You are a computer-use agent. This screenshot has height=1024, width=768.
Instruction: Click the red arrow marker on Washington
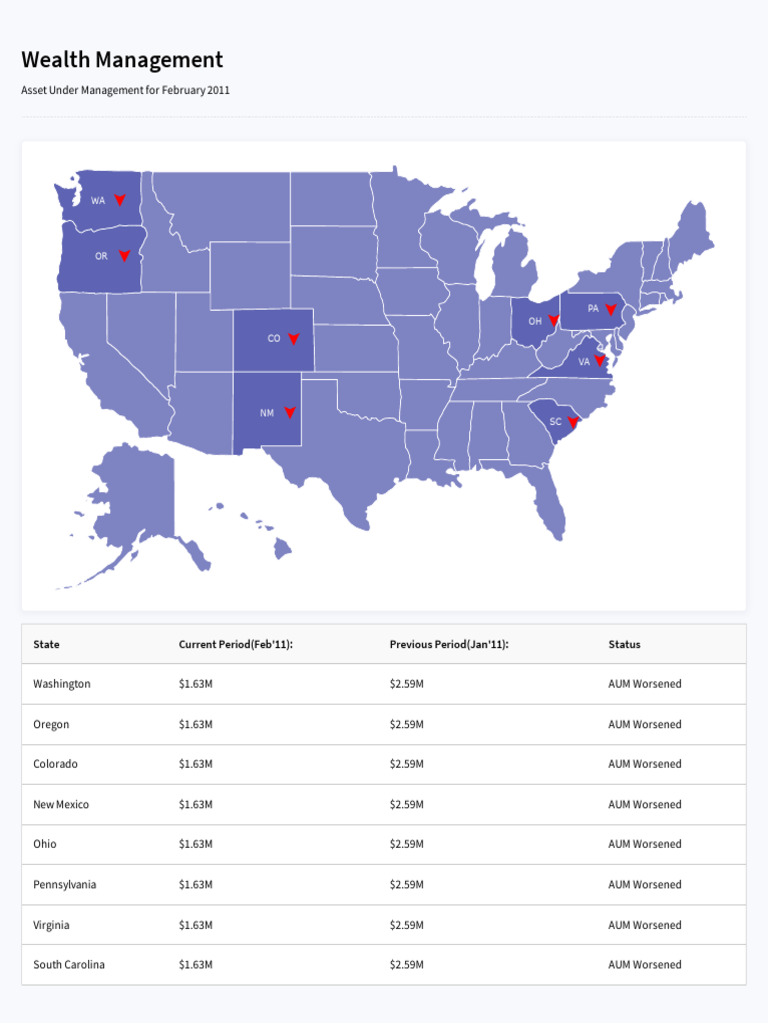click(x=120, y=200)
